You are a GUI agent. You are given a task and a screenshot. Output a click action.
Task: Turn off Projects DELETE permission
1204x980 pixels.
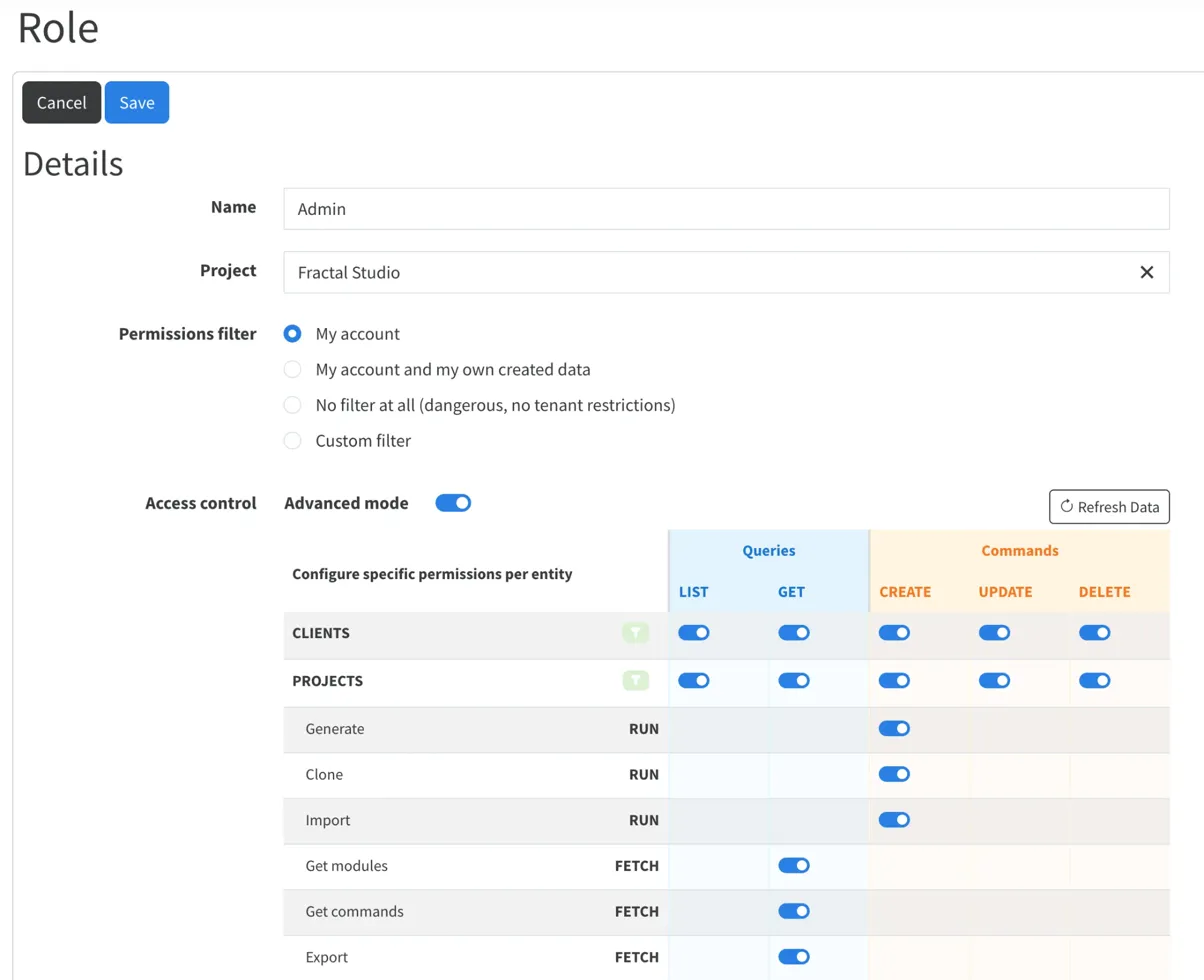pyautogui.click(x=1095, y=681)
